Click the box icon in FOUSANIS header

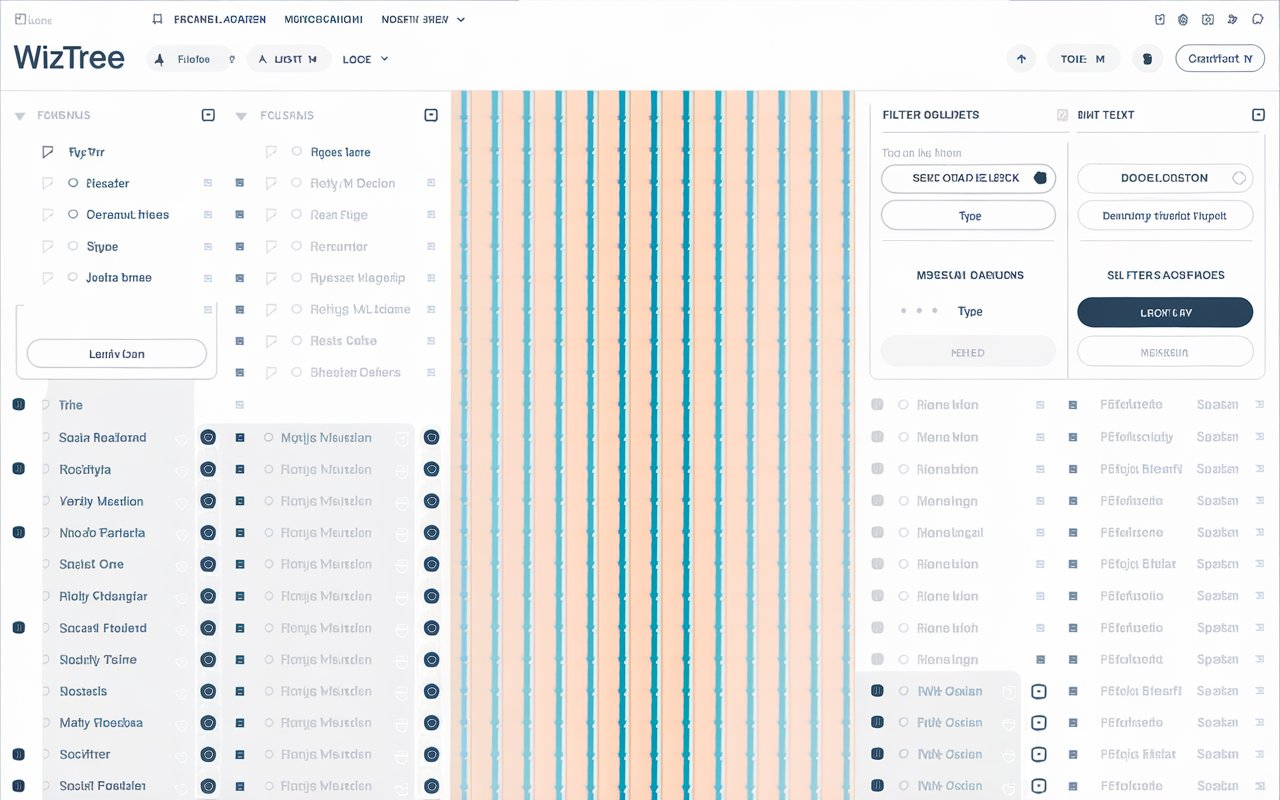click(x=431, y=115)
